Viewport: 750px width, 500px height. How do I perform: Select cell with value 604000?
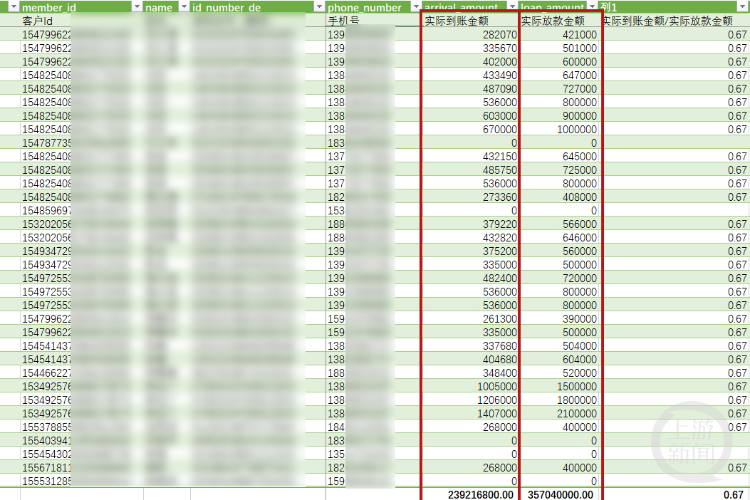559,359
